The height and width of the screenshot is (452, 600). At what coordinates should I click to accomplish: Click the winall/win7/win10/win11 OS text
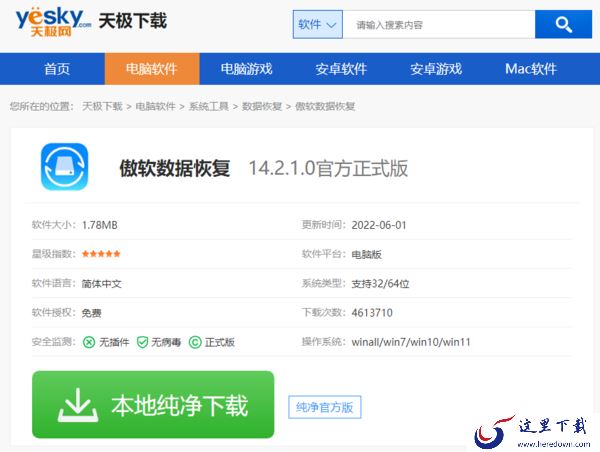(x=411, y=342)
